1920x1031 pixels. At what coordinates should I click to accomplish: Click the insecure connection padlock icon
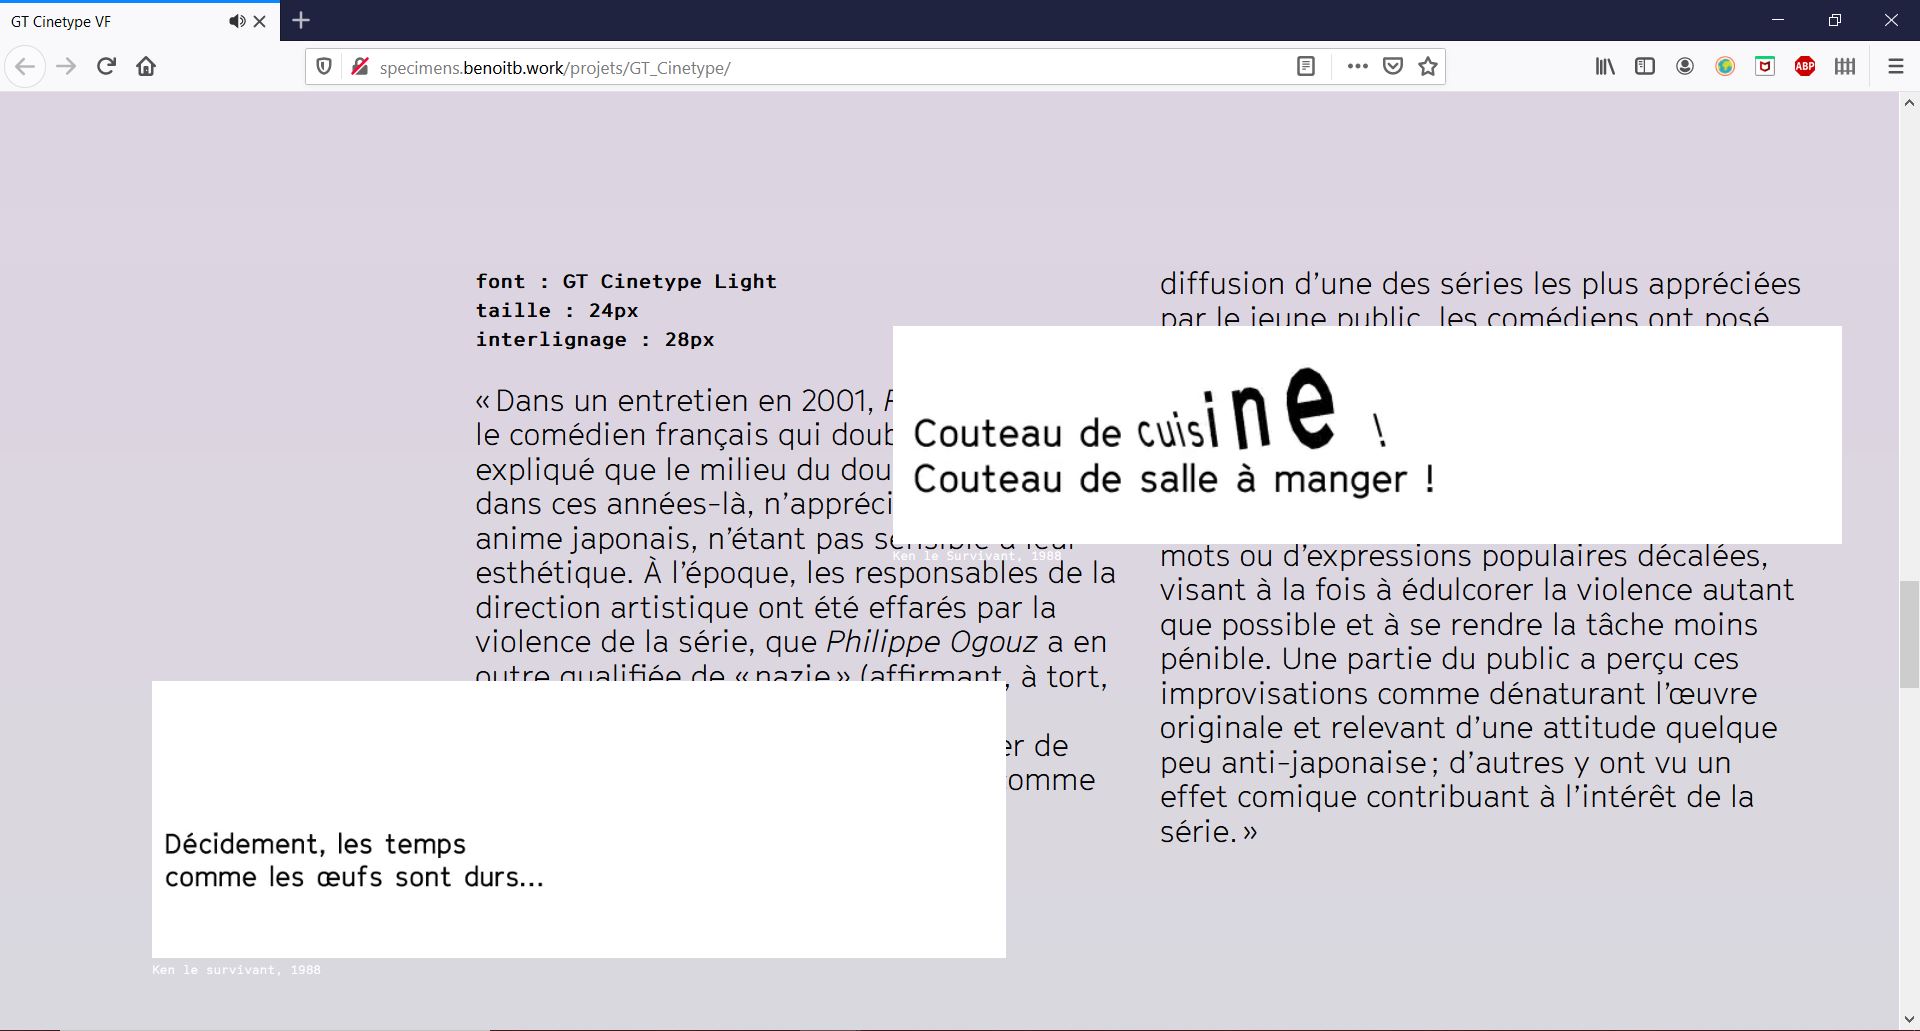pyautogui.click(x=360, y=67)
